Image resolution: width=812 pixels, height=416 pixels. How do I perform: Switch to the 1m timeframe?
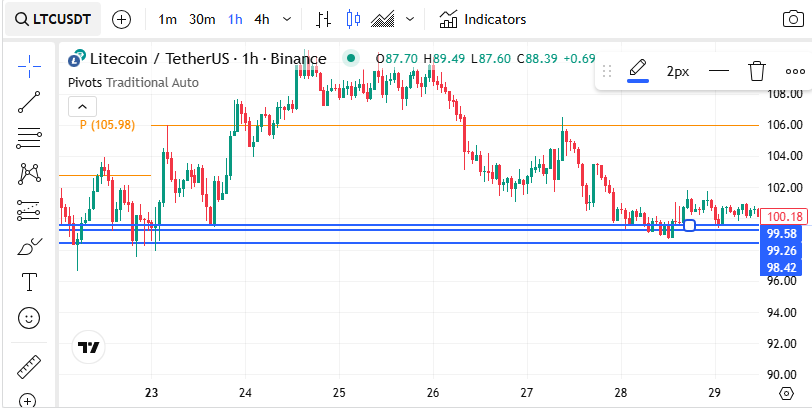click(167, 20)
